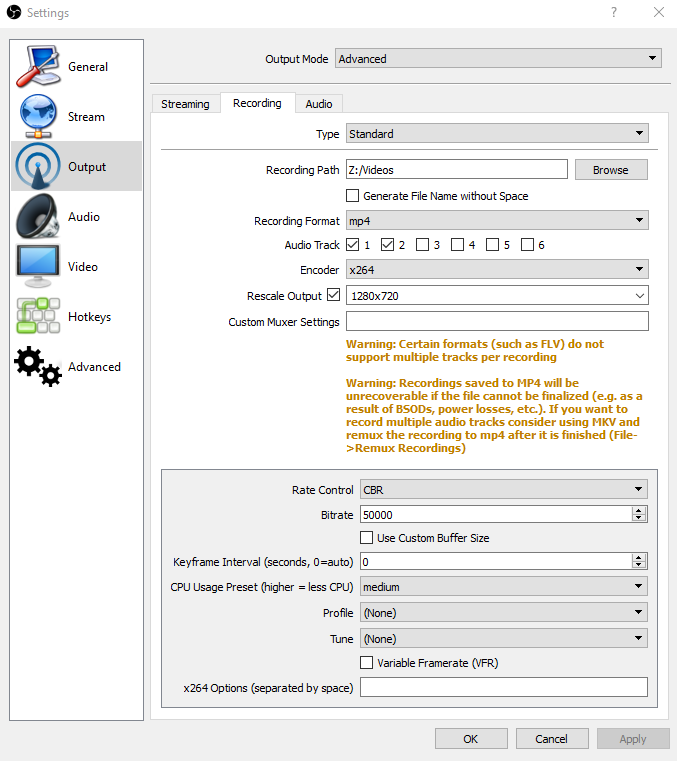Enable Generate File Name without Space

click(x=352, y=196)
